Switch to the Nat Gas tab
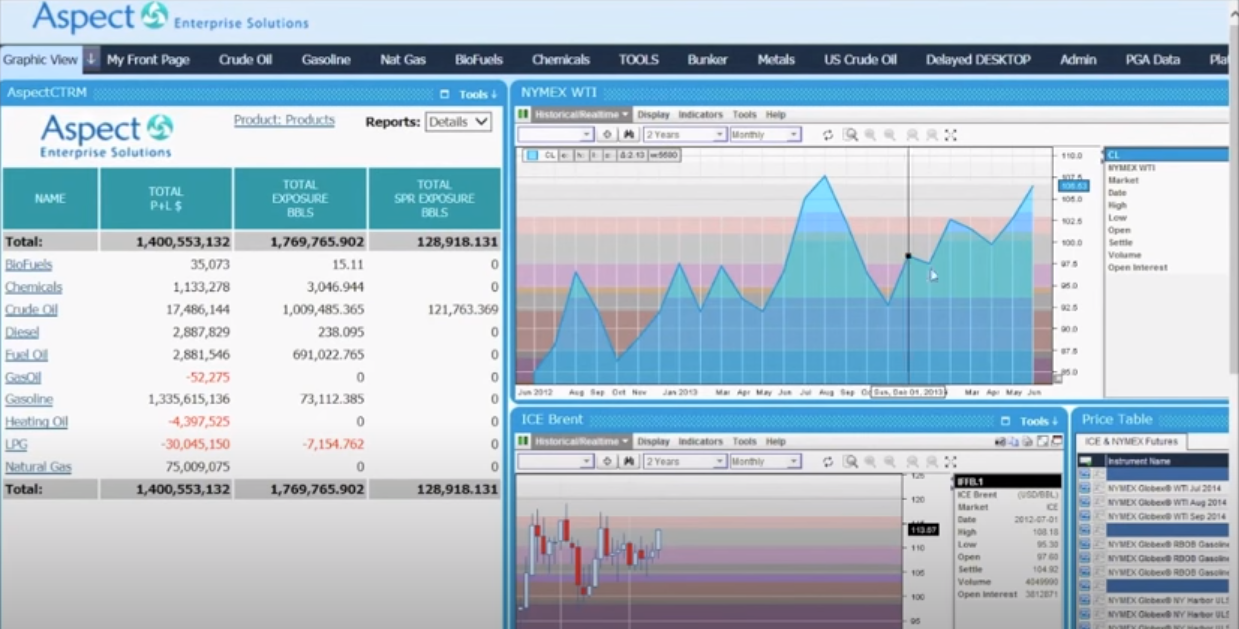The height and width of the screenshot is (629, 1239). [403, 60]
